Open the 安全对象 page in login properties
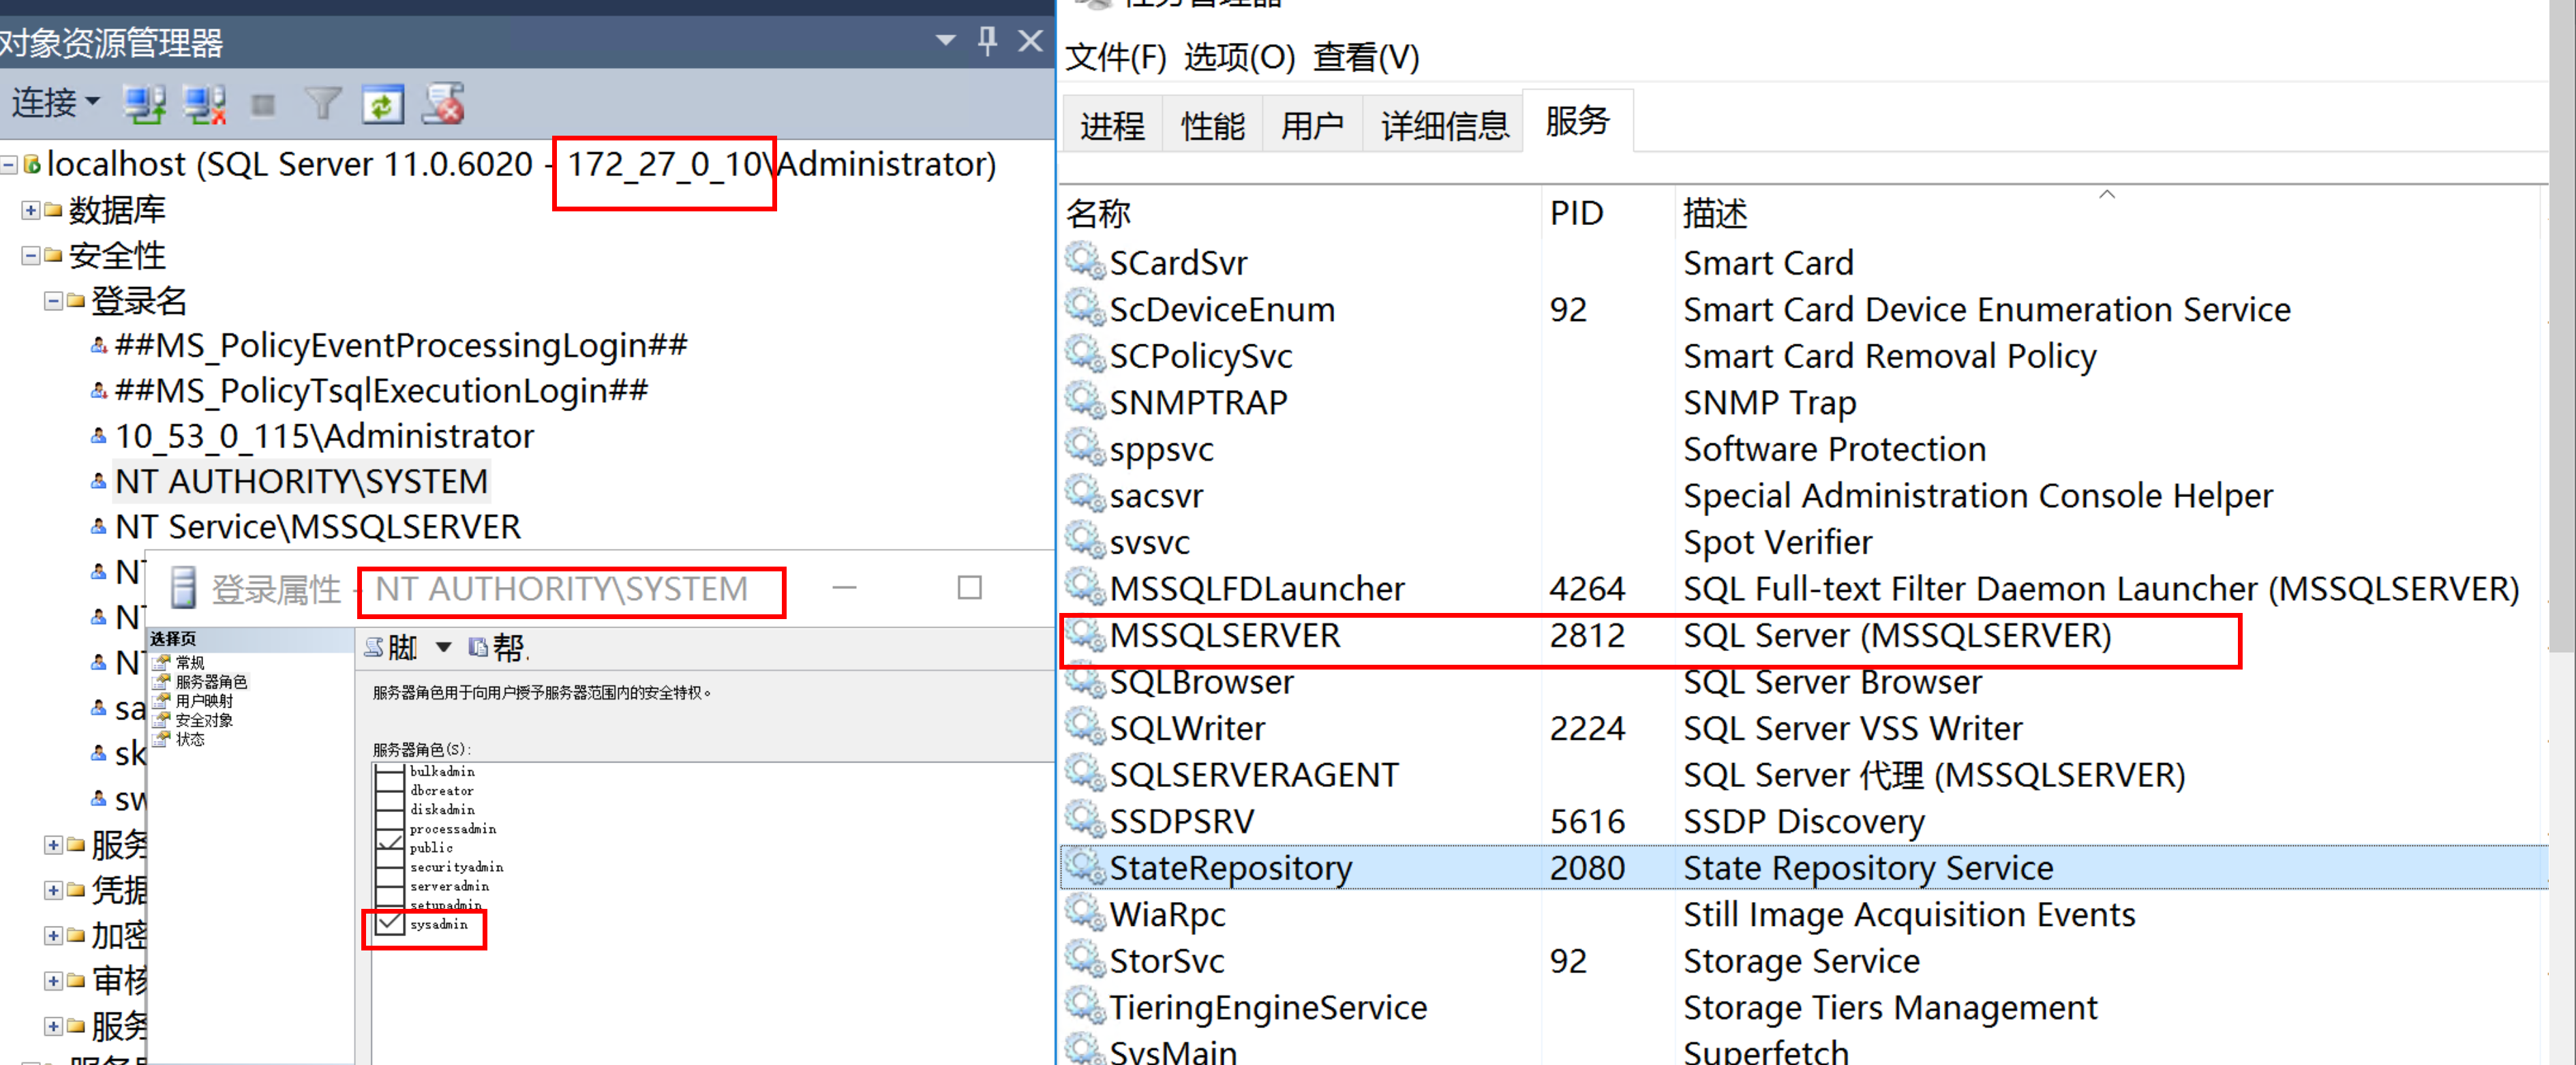The image size is (2576, 1065). [203, 720]
